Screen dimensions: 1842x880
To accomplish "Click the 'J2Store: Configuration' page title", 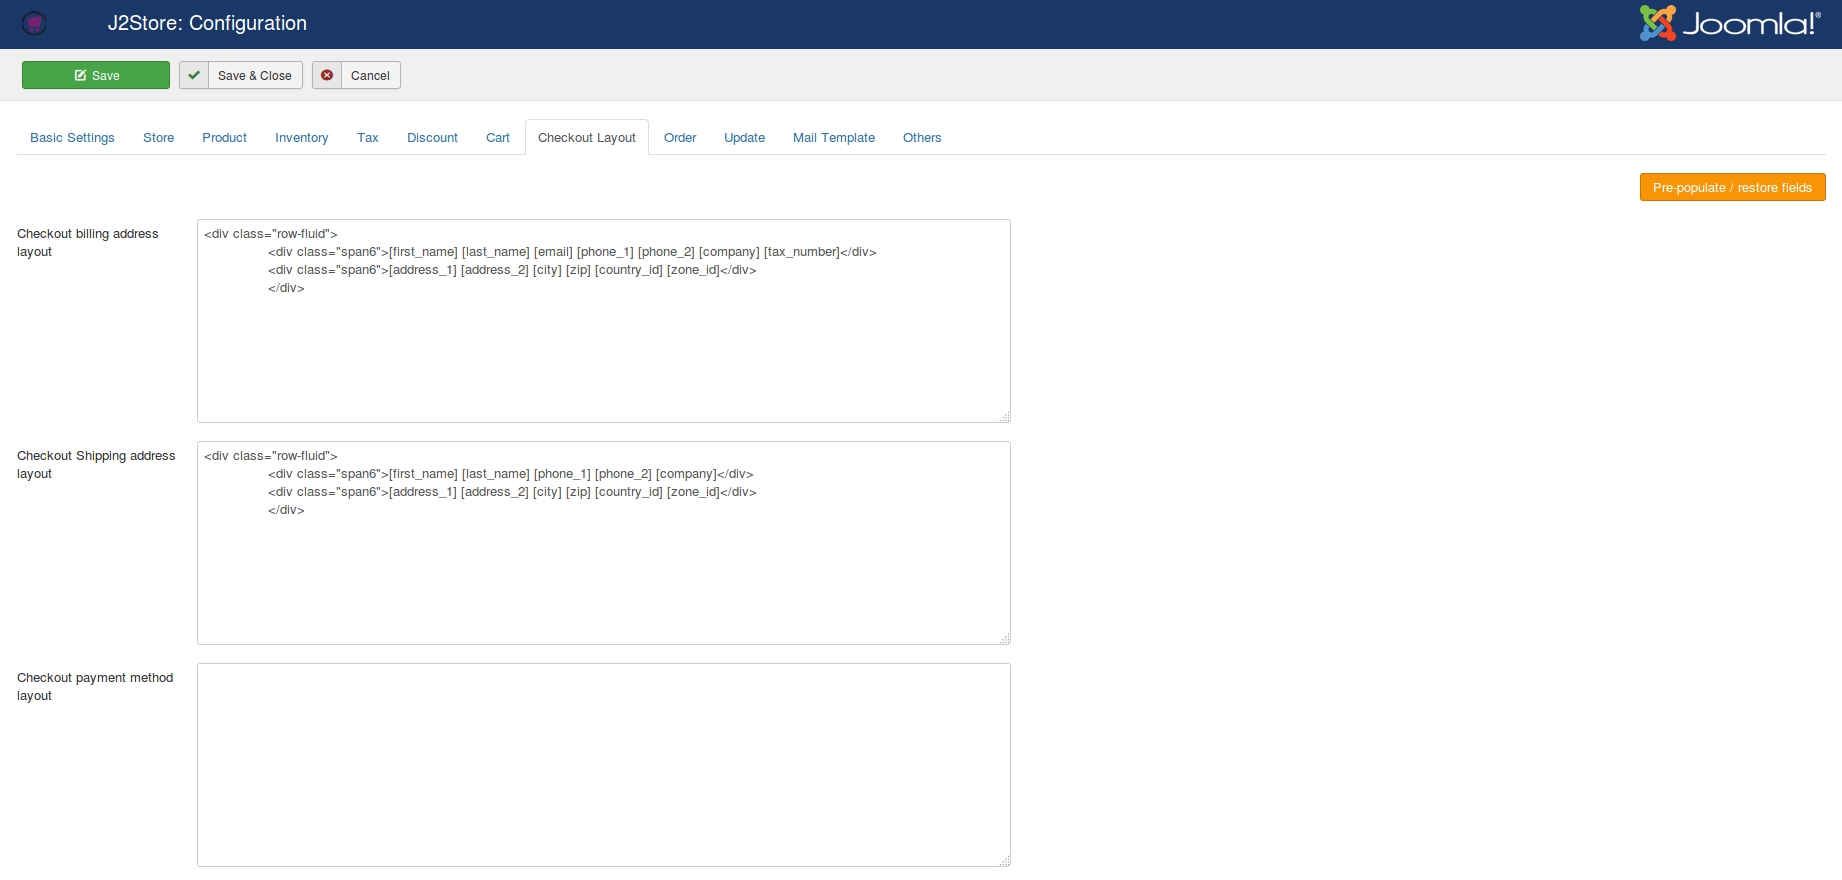I will pos(207,23).
